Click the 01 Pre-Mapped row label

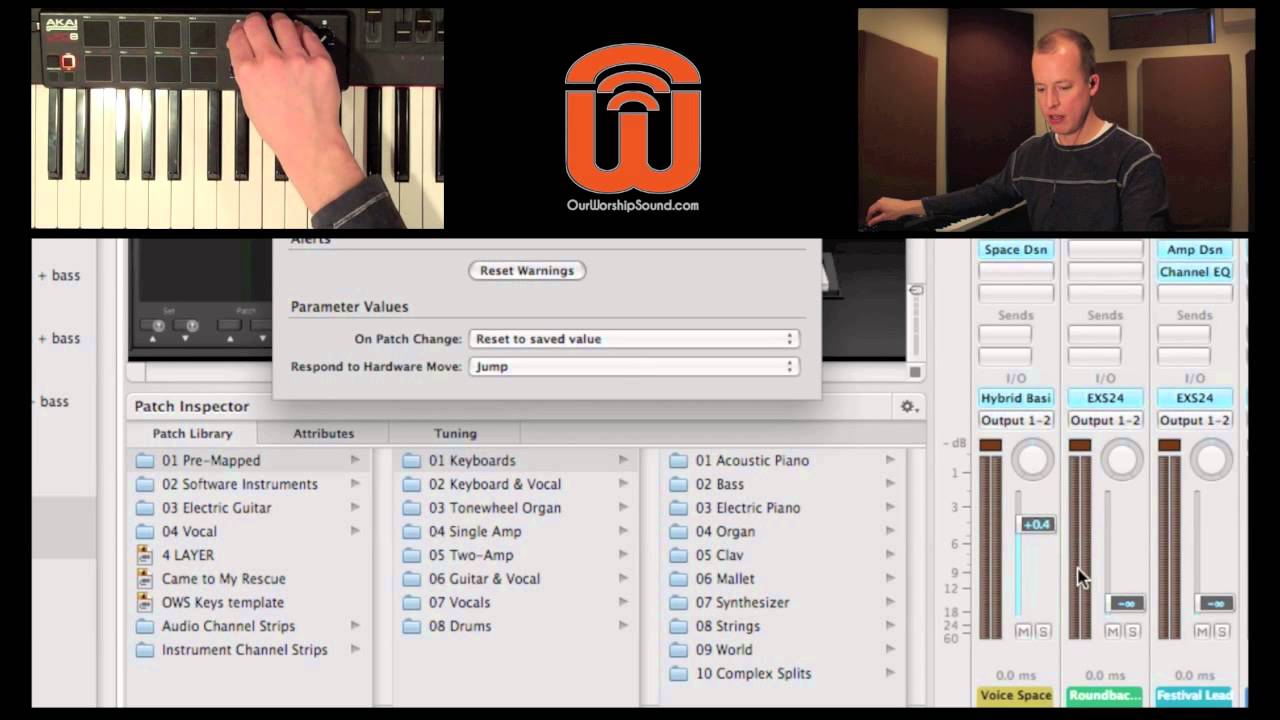coord(211,460)
